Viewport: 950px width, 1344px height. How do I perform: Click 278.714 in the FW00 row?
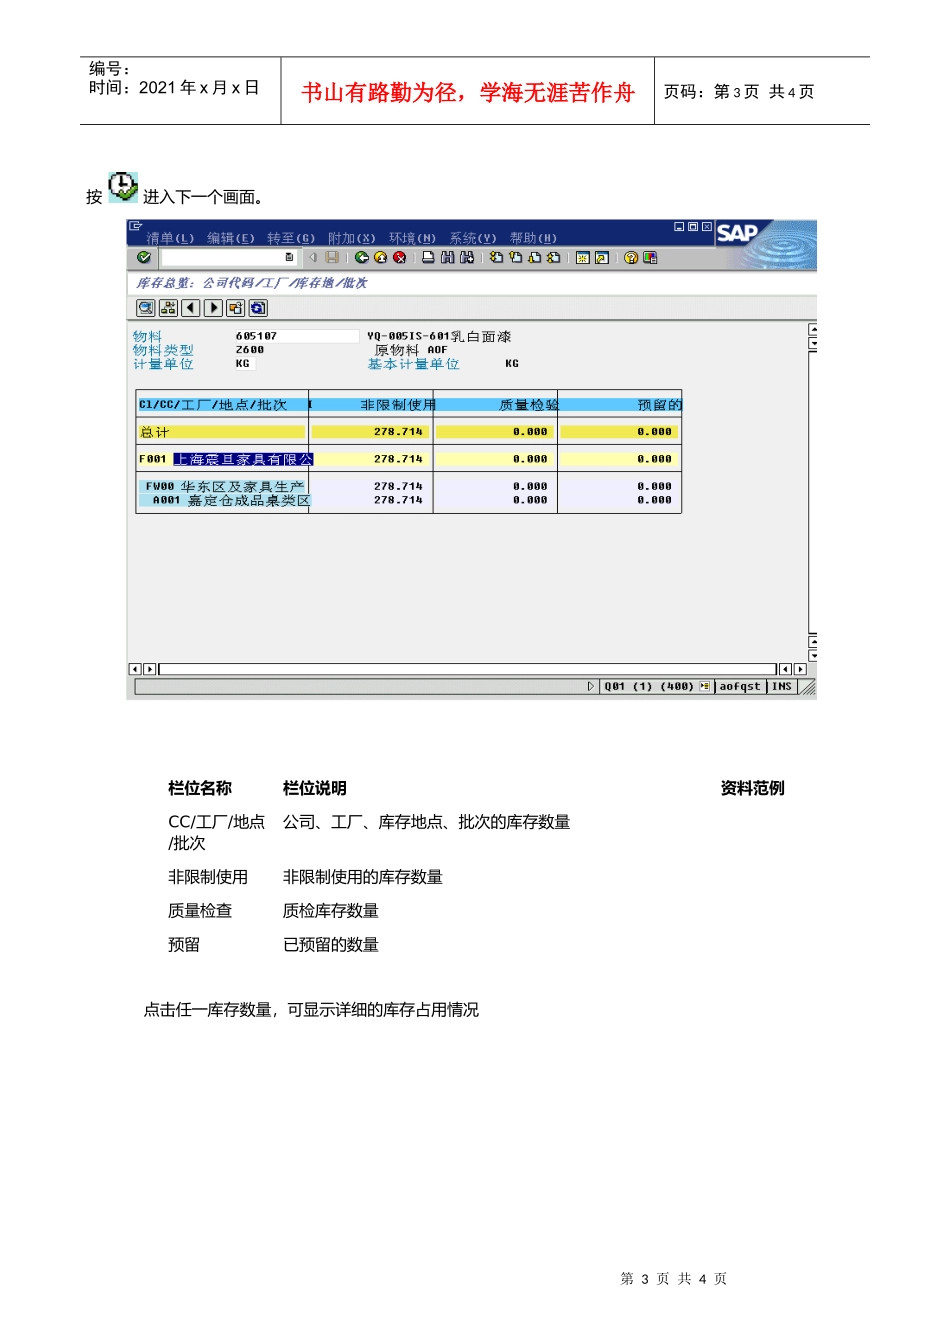click(398, 487)
